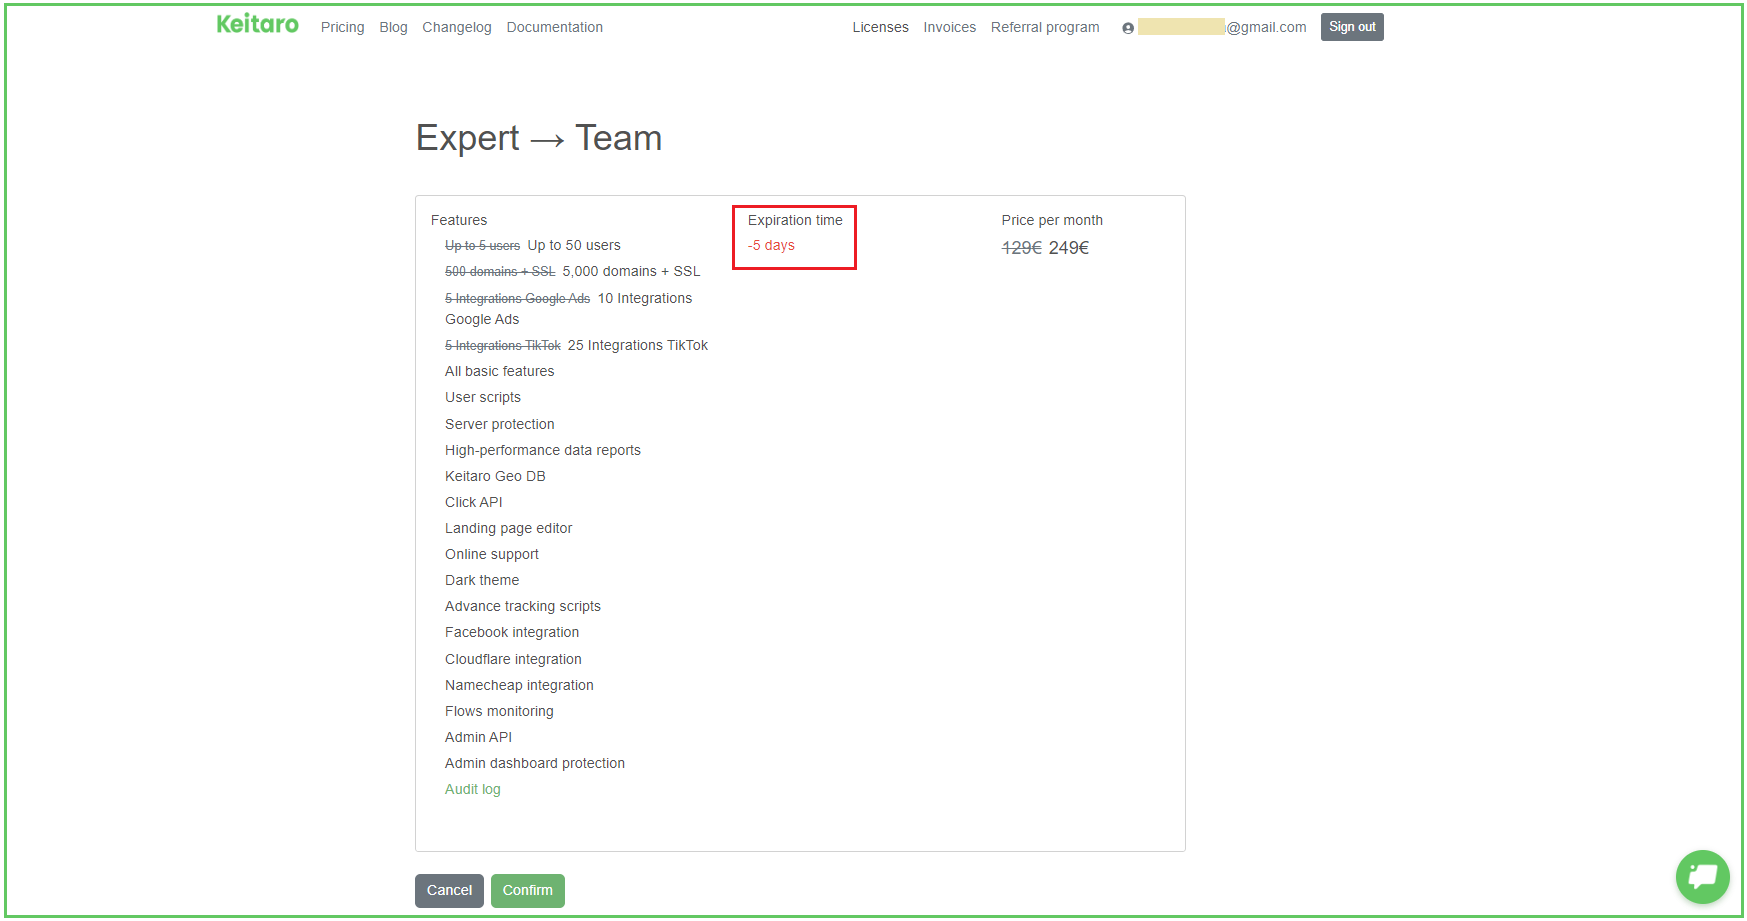Click '25 Integrations TikTok' feature
Screen dimensions: 1747x921
tap(638, 345)
